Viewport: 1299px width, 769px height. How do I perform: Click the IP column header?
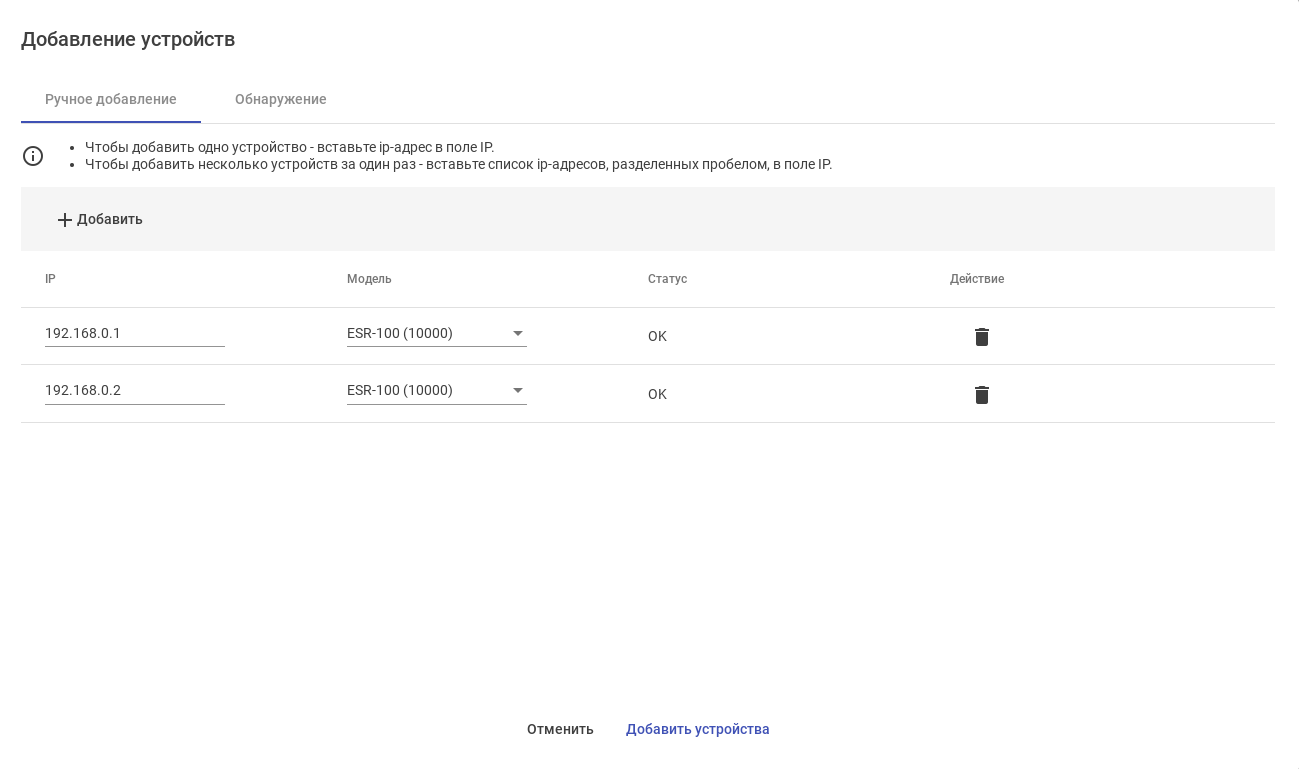click(50, 279)
